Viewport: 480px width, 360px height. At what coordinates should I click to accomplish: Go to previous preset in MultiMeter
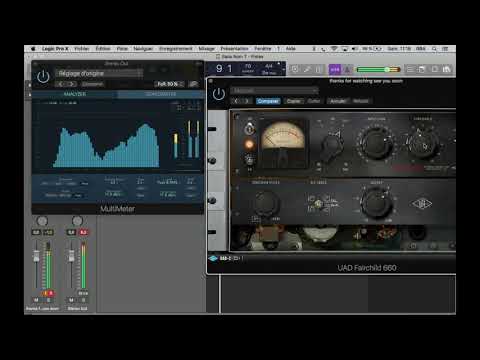pos(61,84)
